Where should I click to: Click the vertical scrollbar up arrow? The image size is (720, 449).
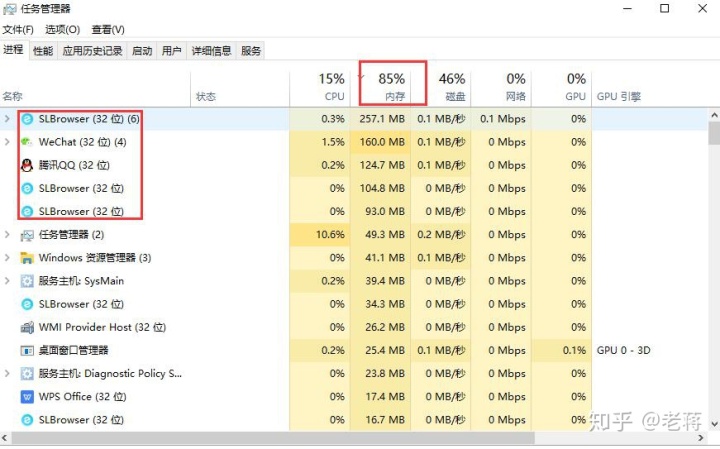(714, 115)
